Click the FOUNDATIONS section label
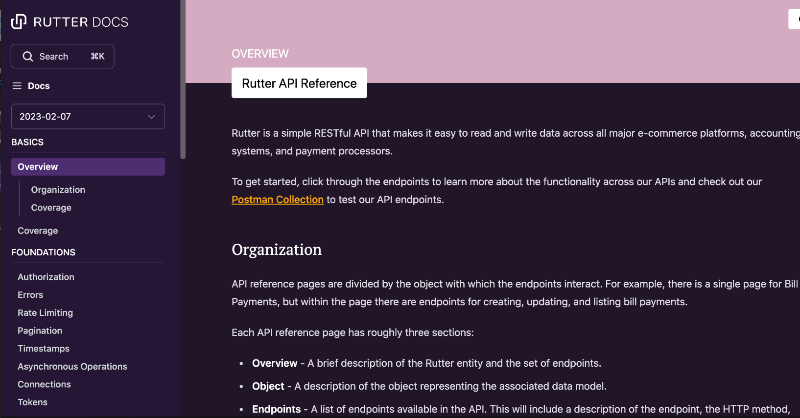 click(43, 252)
